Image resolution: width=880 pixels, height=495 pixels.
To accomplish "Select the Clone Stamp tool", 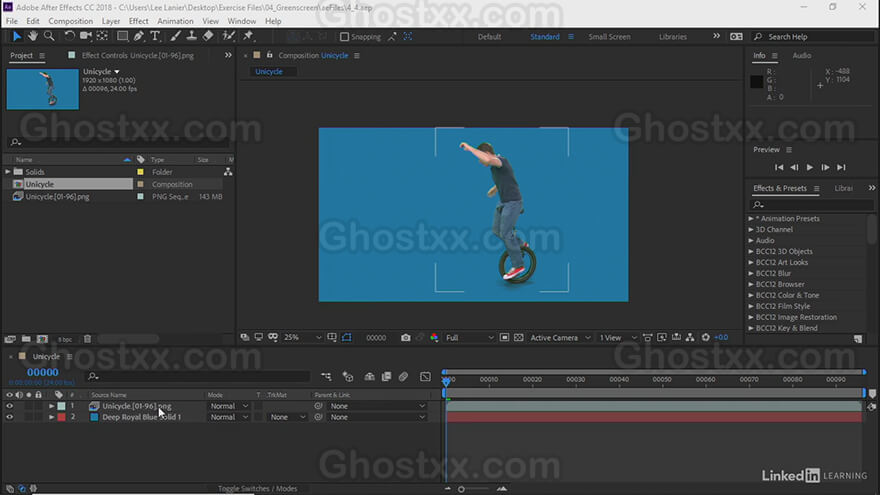I will (x=191, y=36).
